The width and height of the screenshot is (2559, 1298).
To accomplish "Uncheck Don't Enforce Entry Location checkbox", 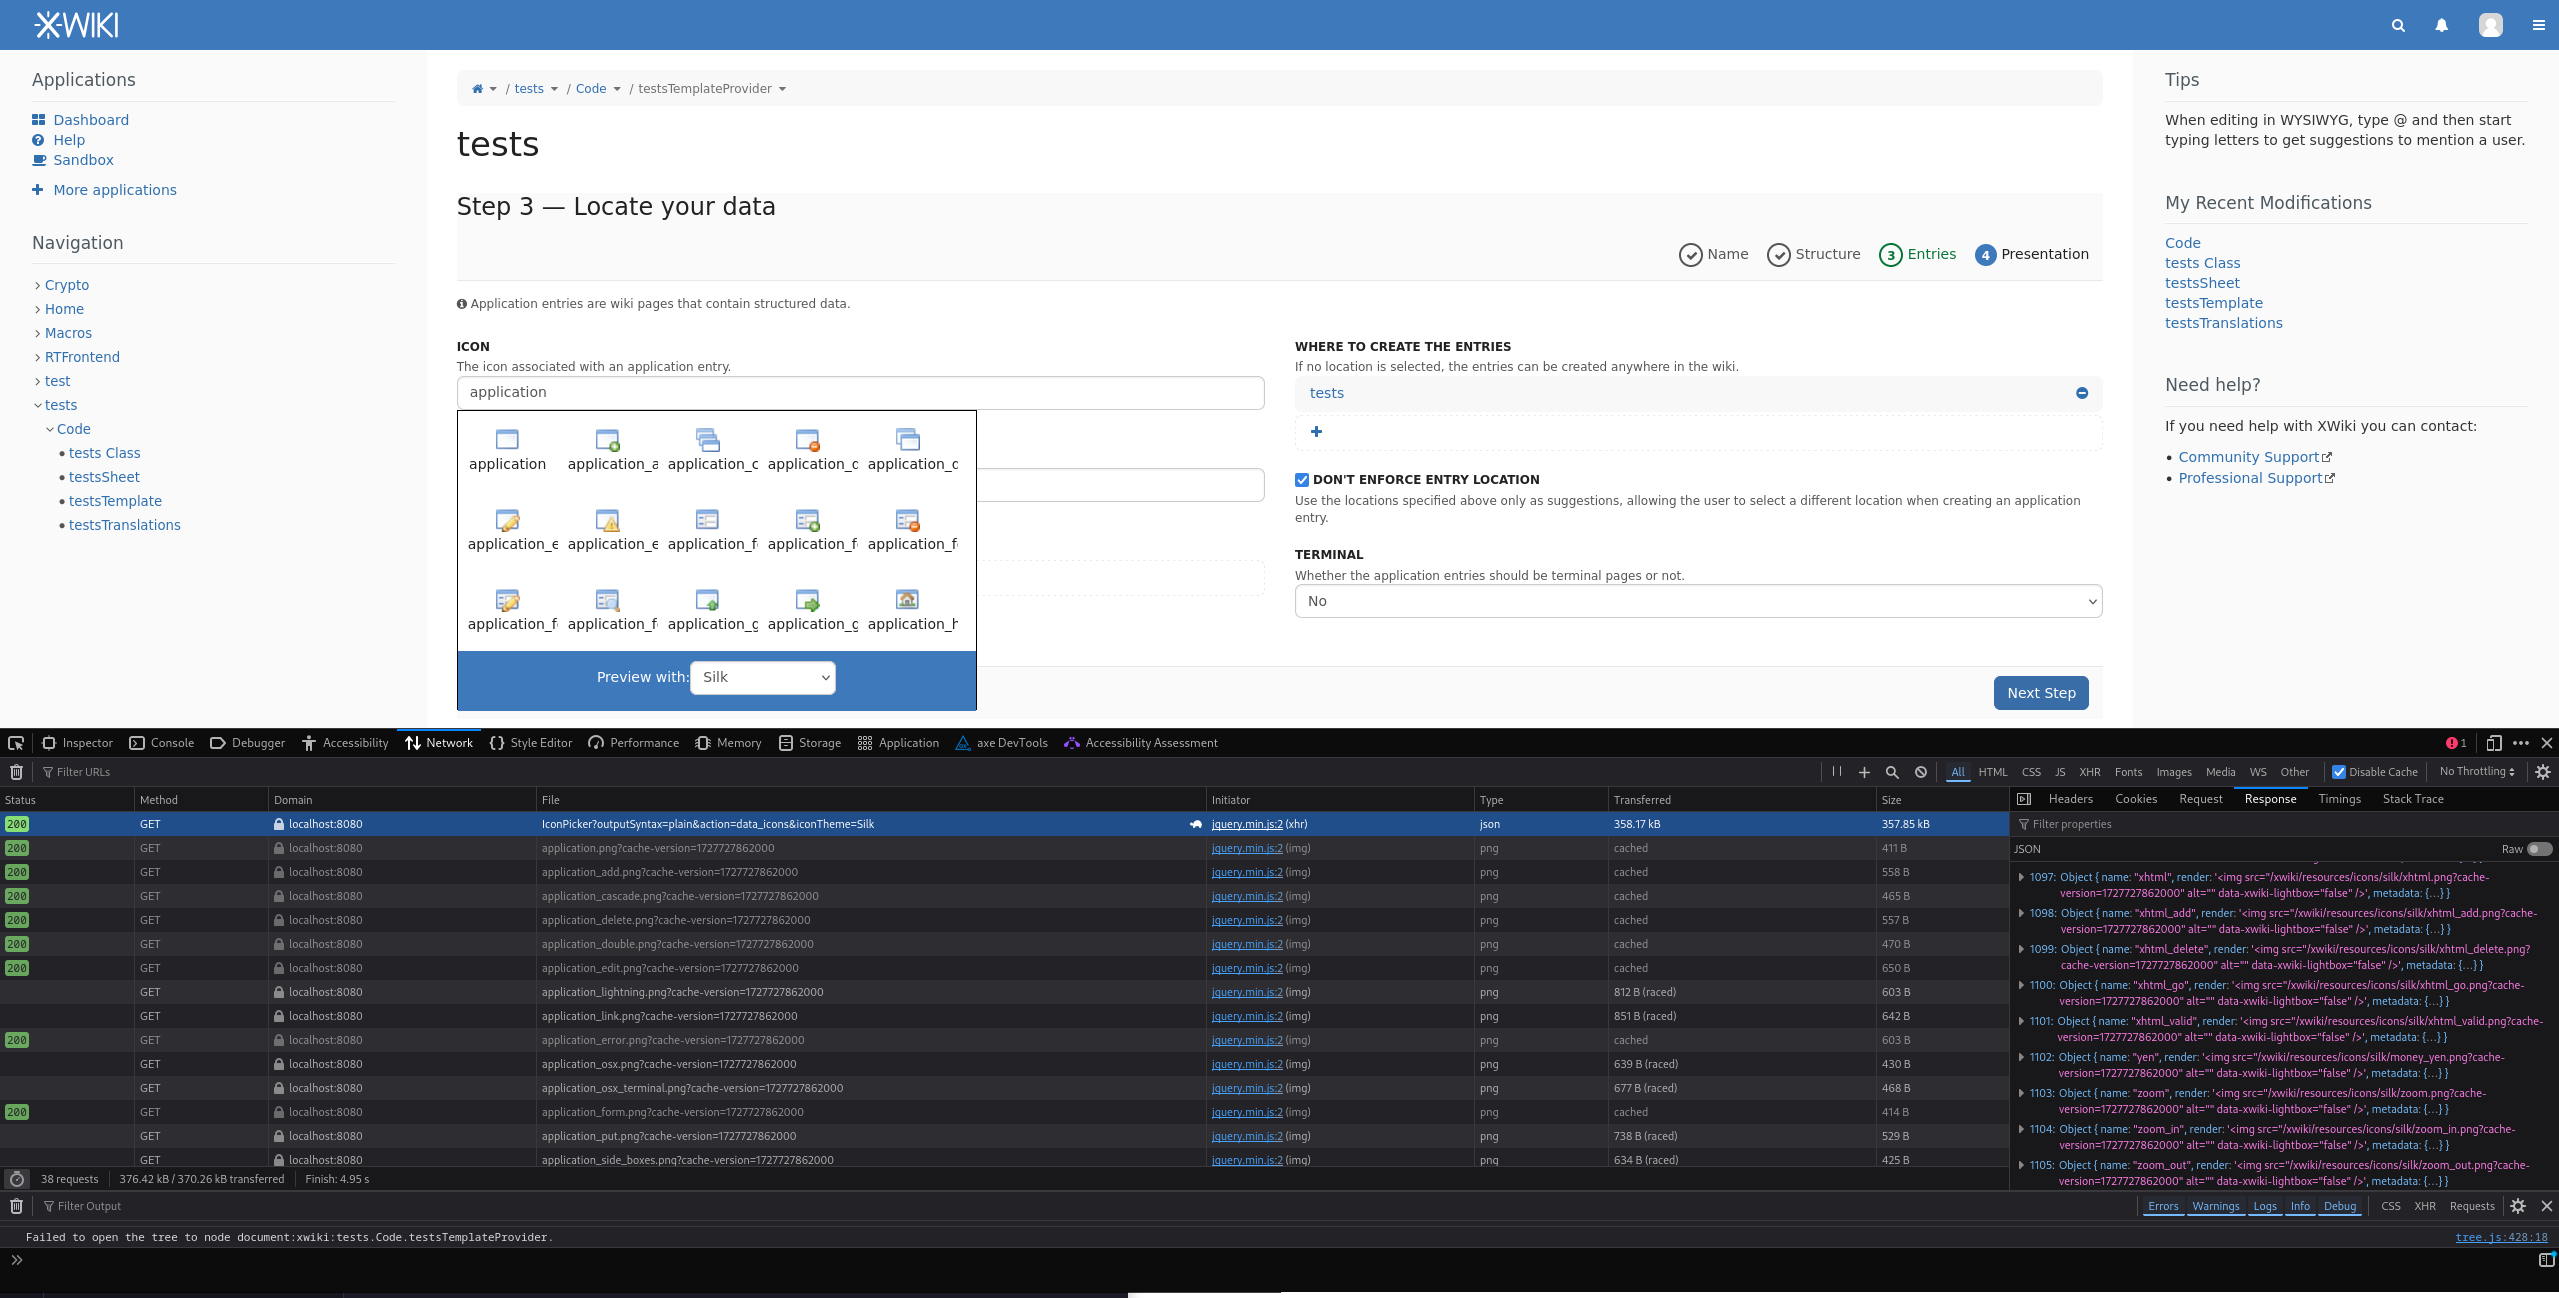I will [1302, 480].
